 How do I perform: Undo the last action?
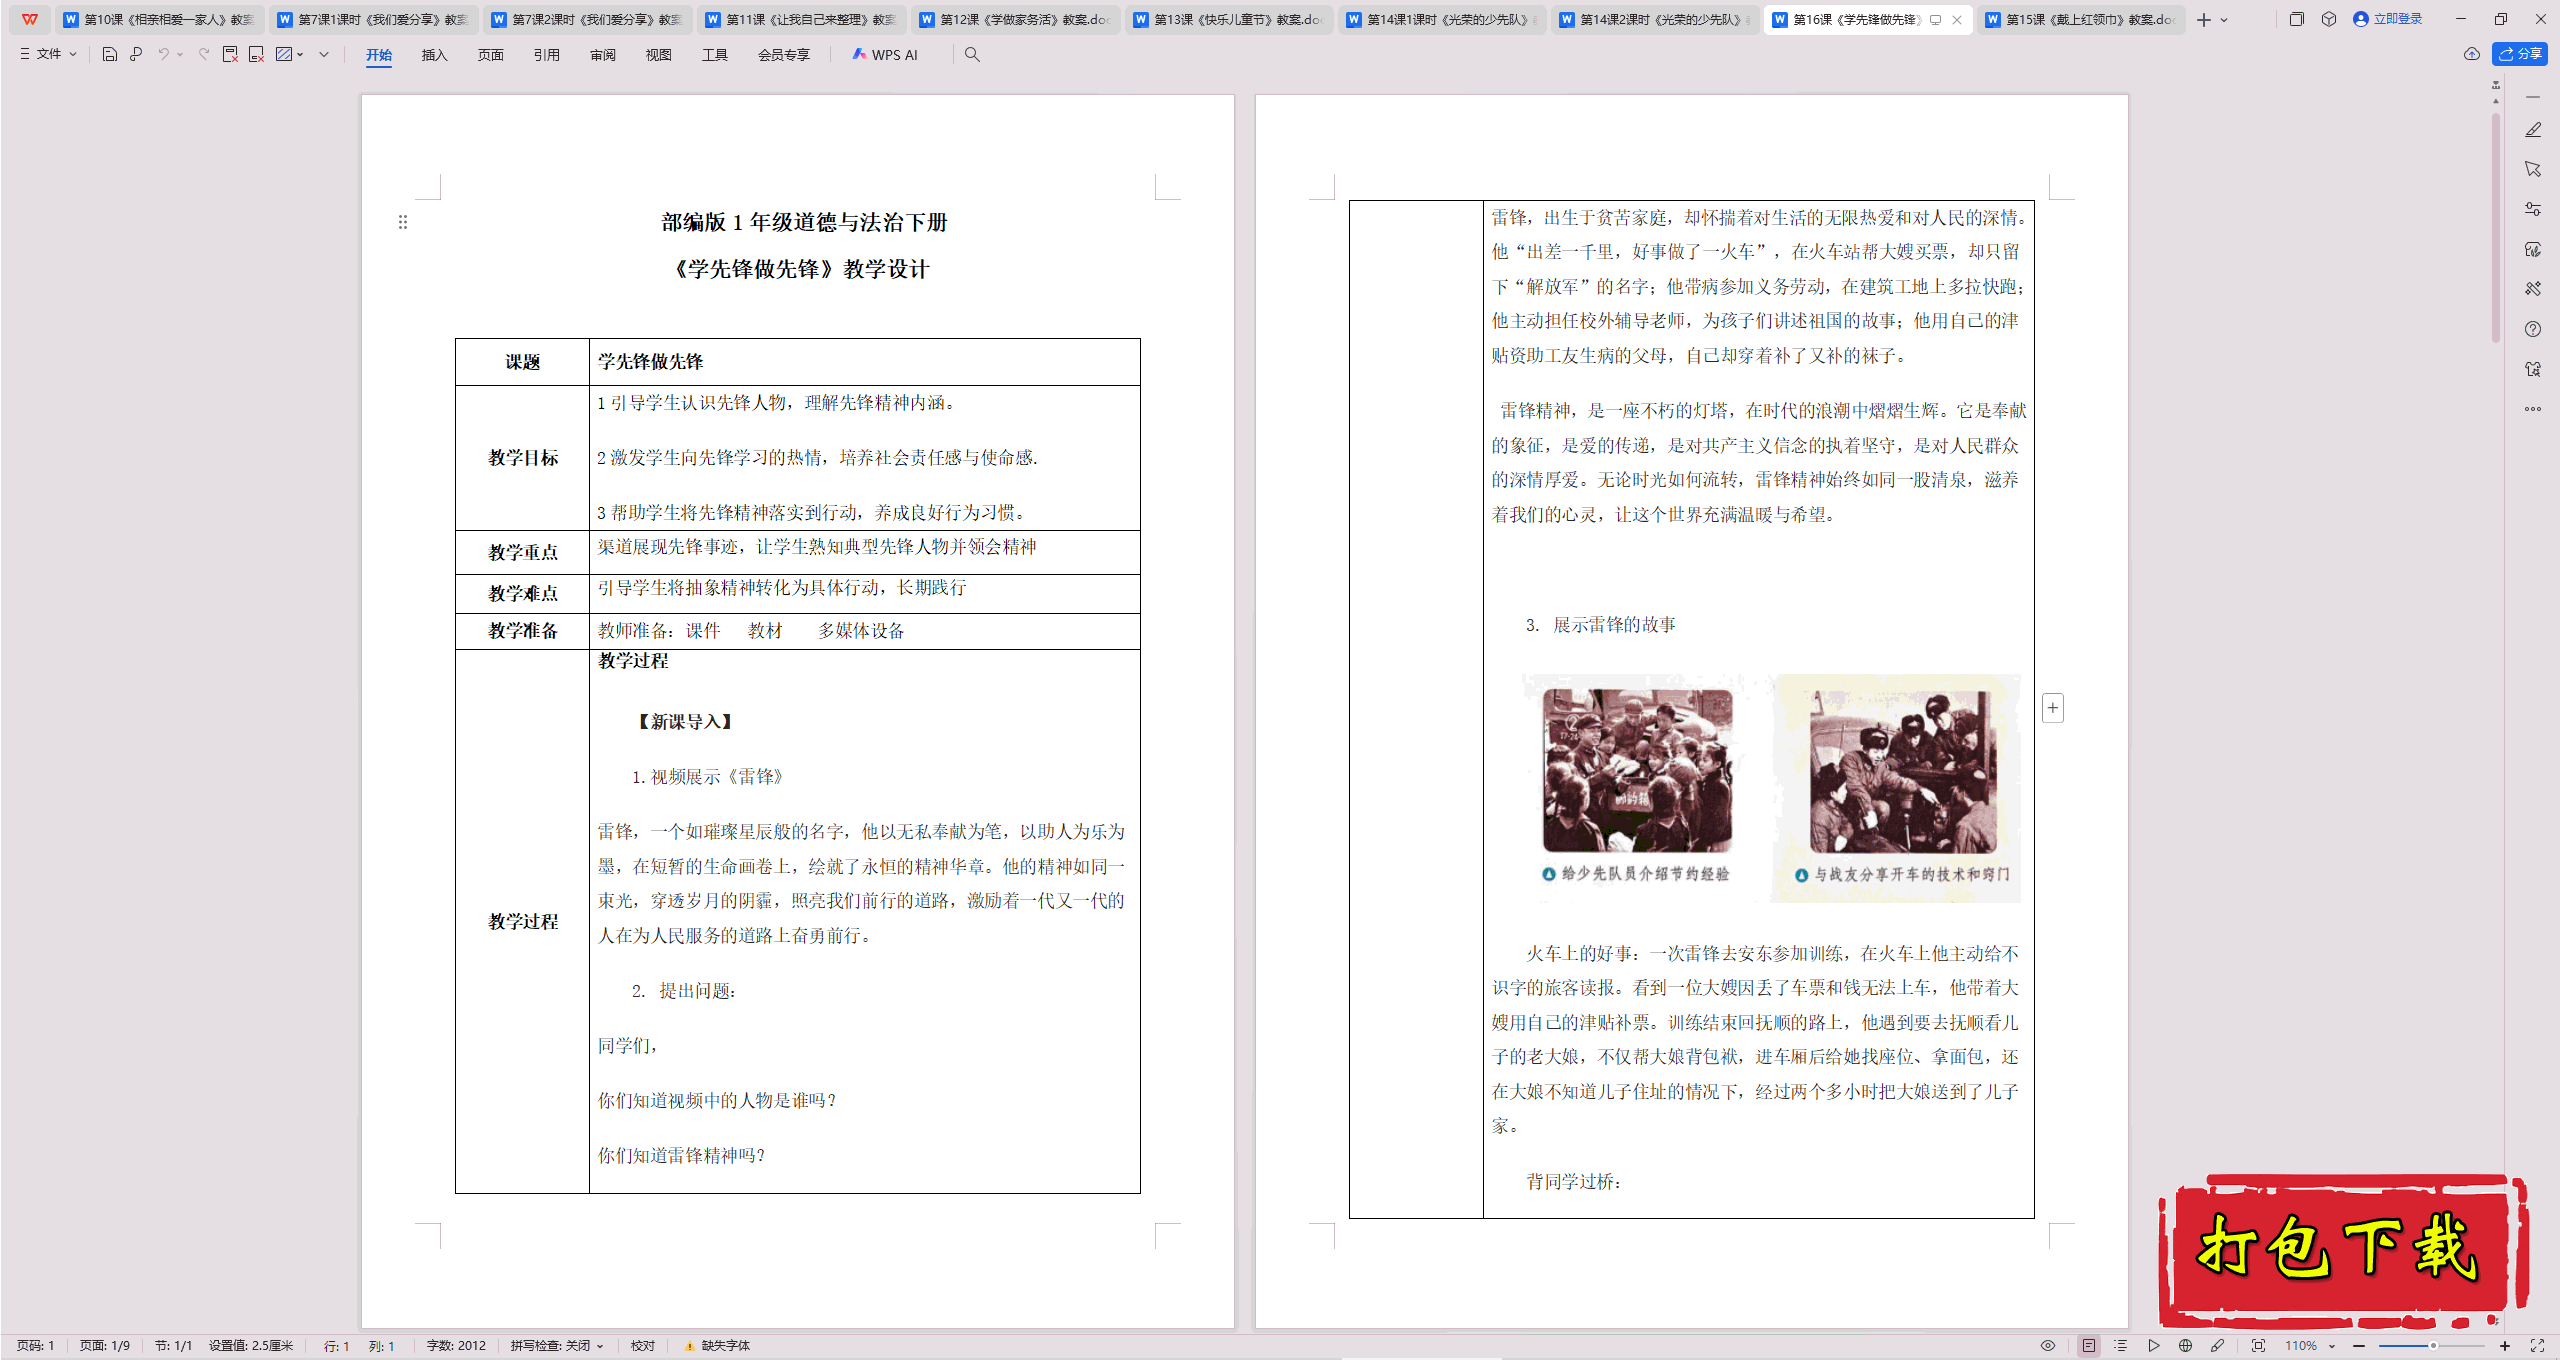pyautogui.click(x=163, y=54)
